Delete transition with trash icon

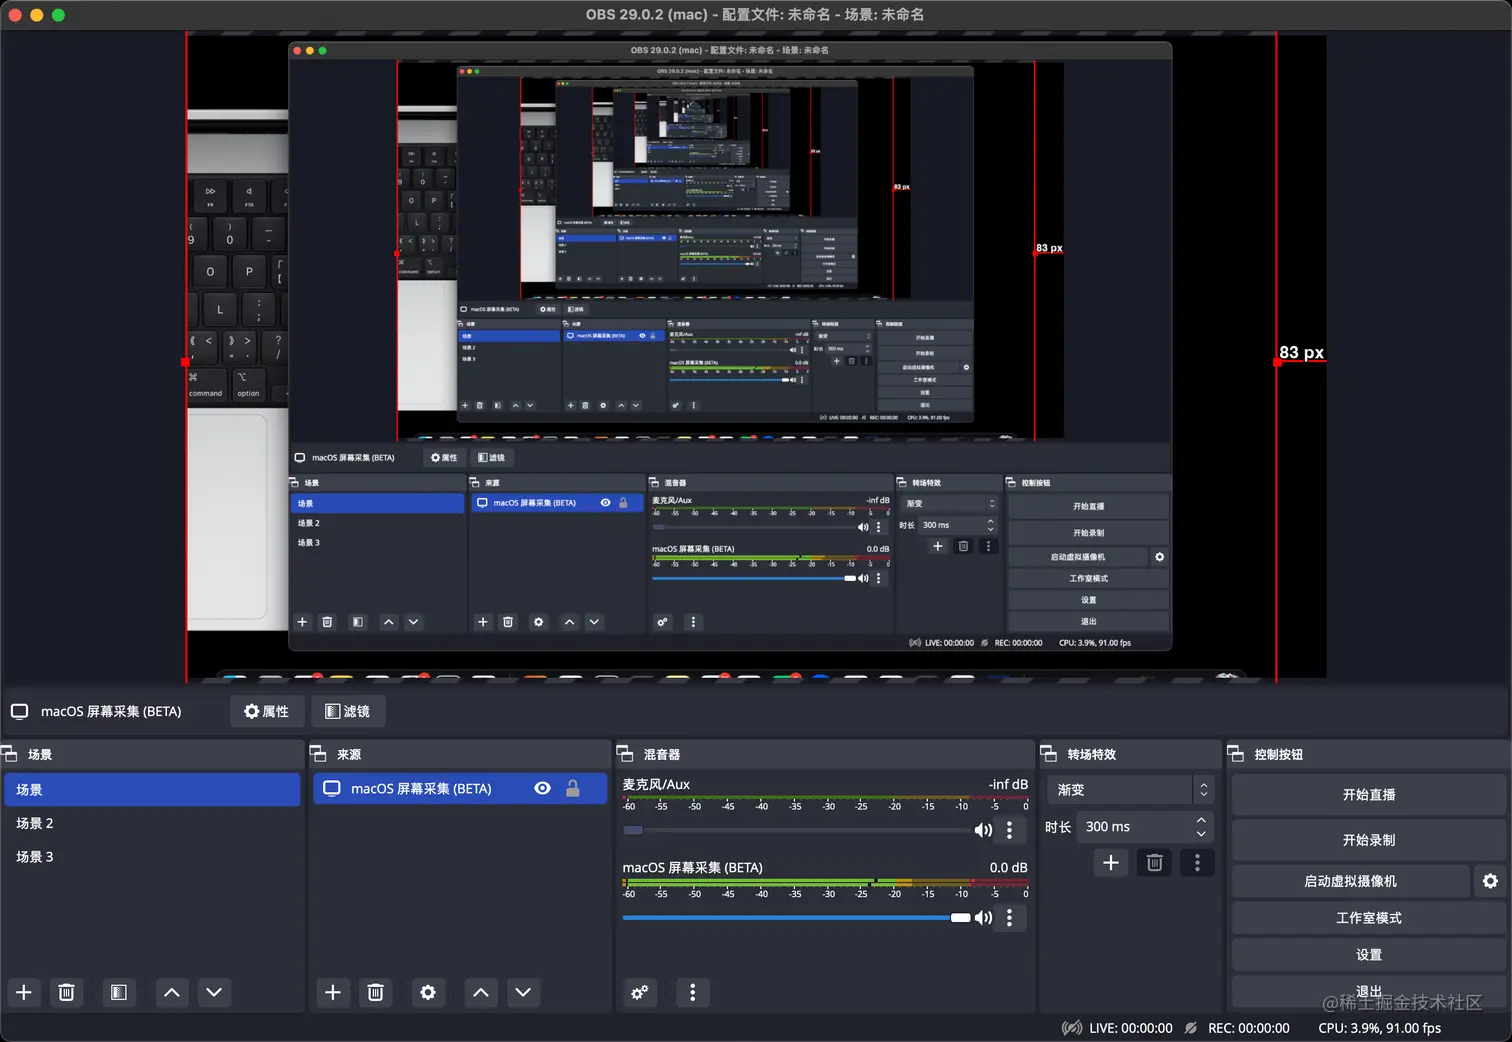coord(1154,862)
